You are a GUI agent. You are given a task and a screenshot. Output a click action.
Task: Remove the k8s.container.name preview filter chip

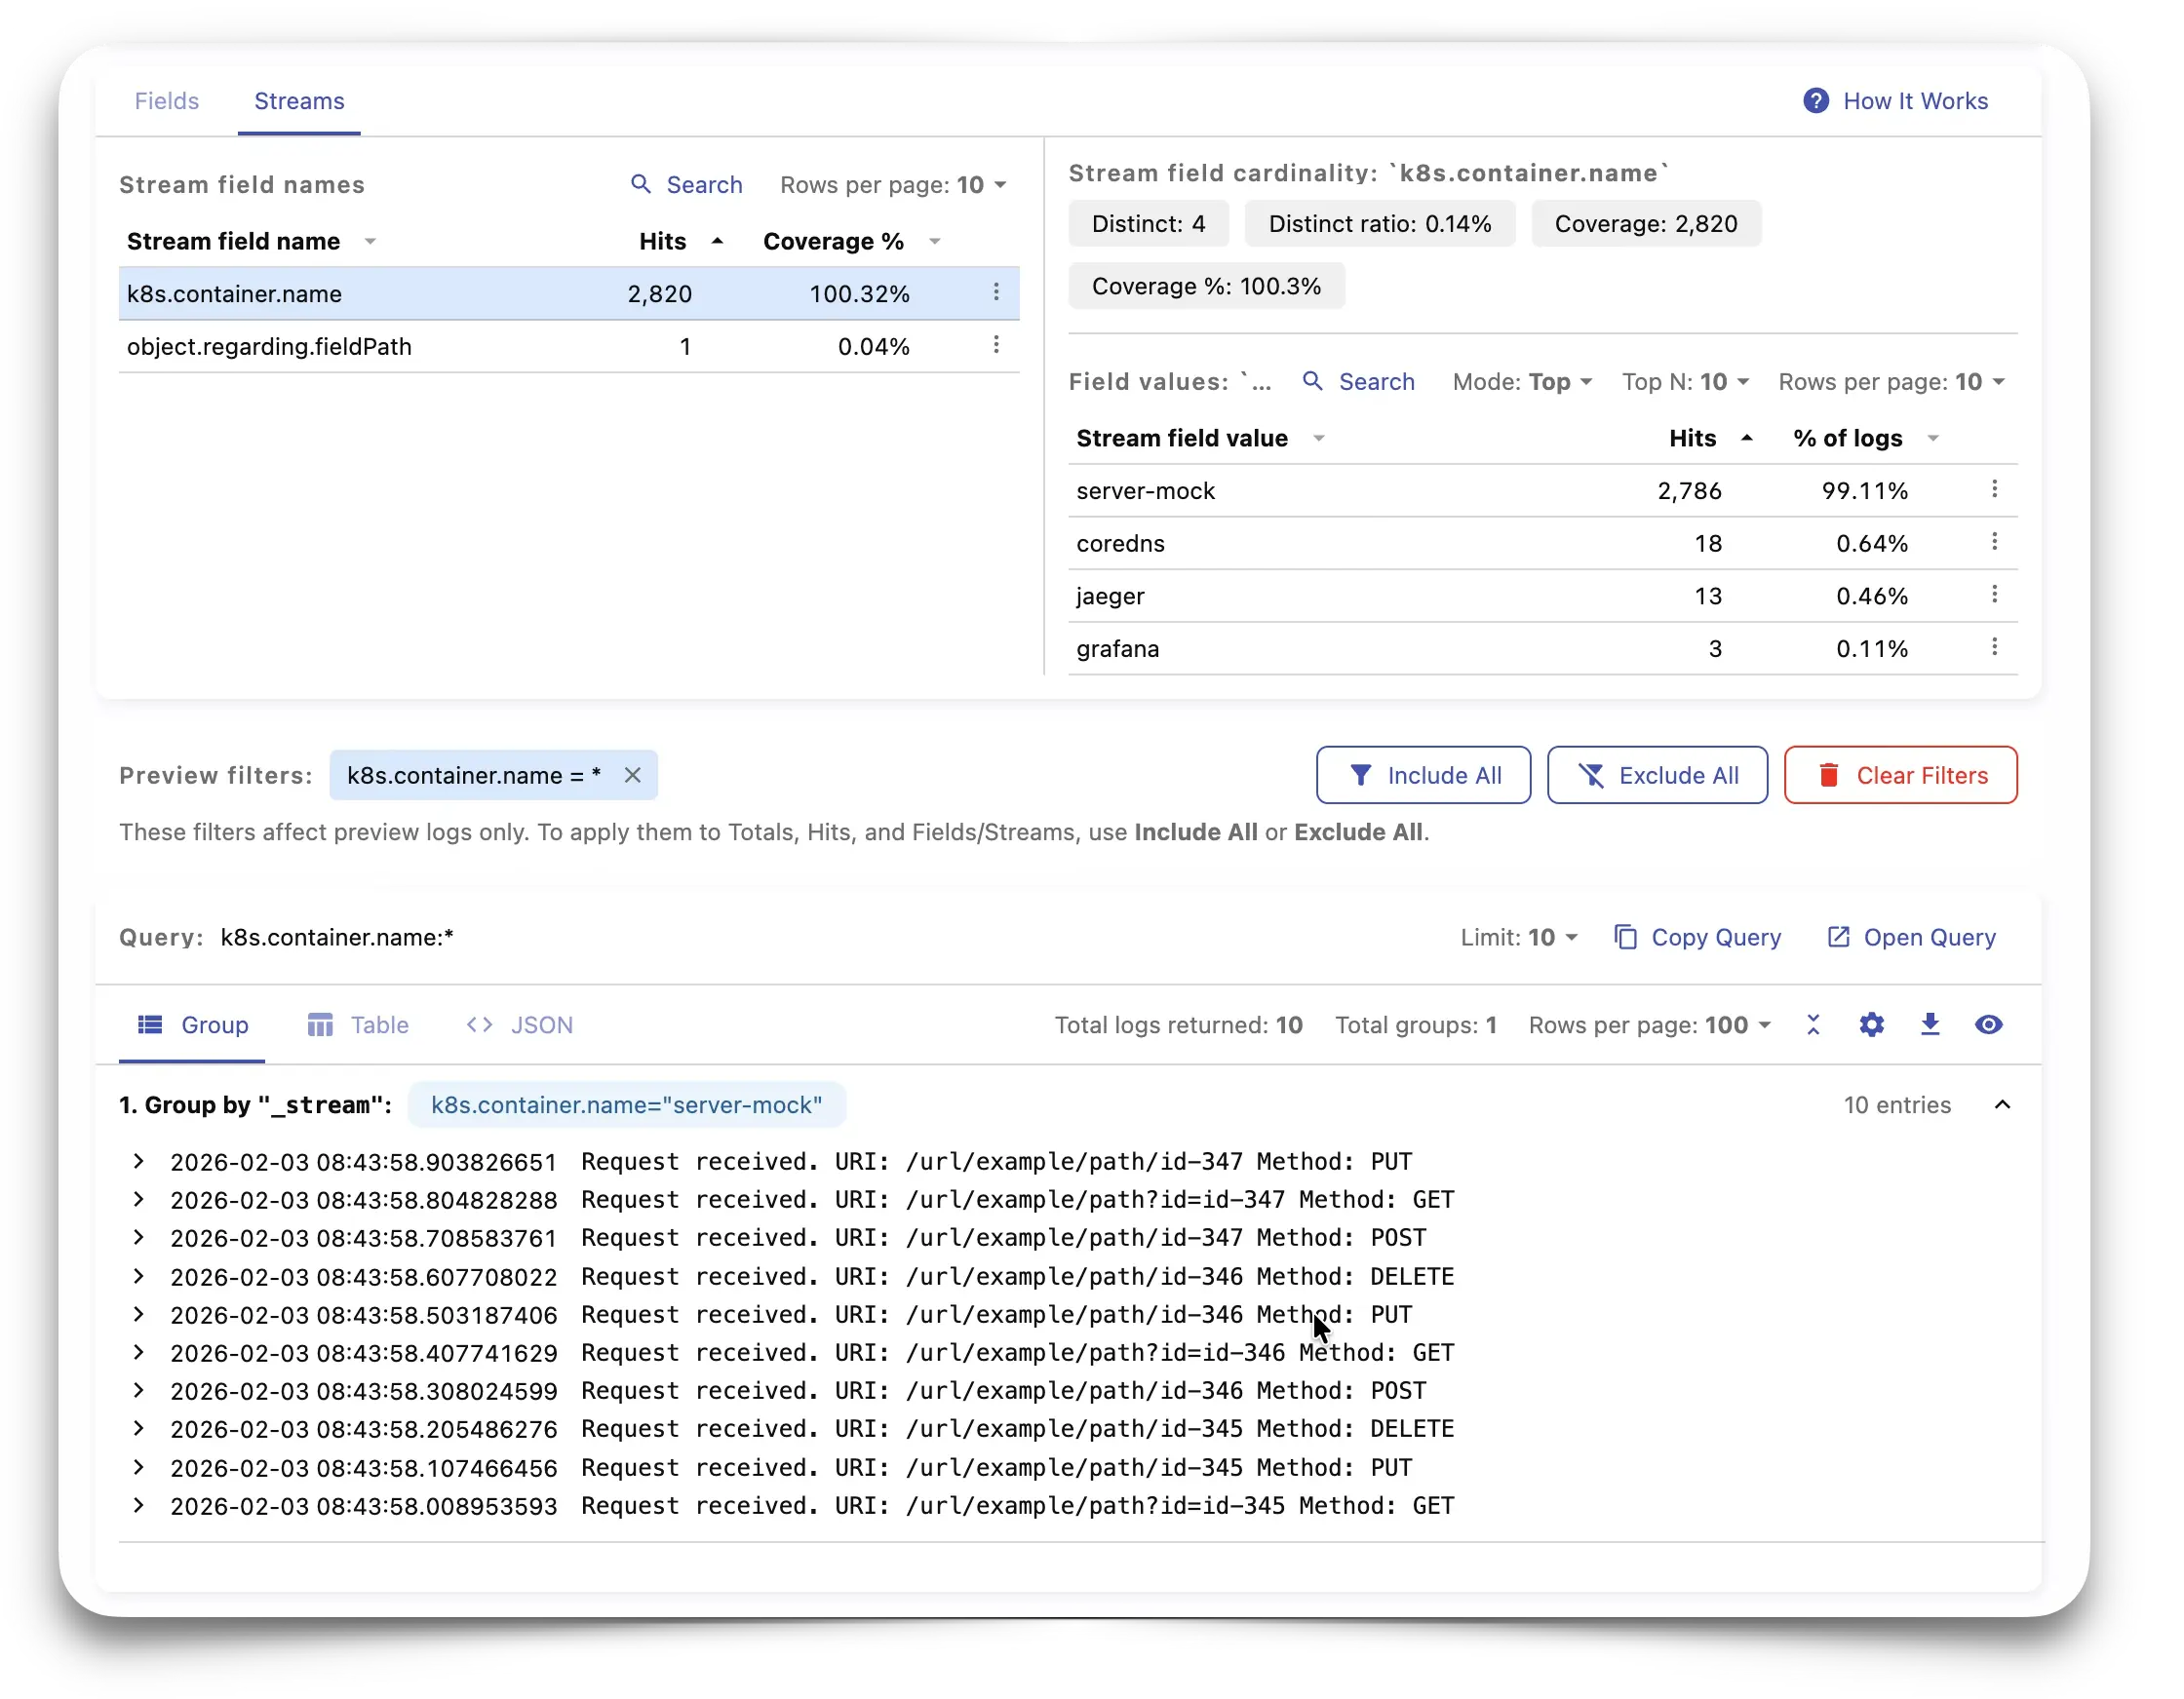tap(632, 775)
